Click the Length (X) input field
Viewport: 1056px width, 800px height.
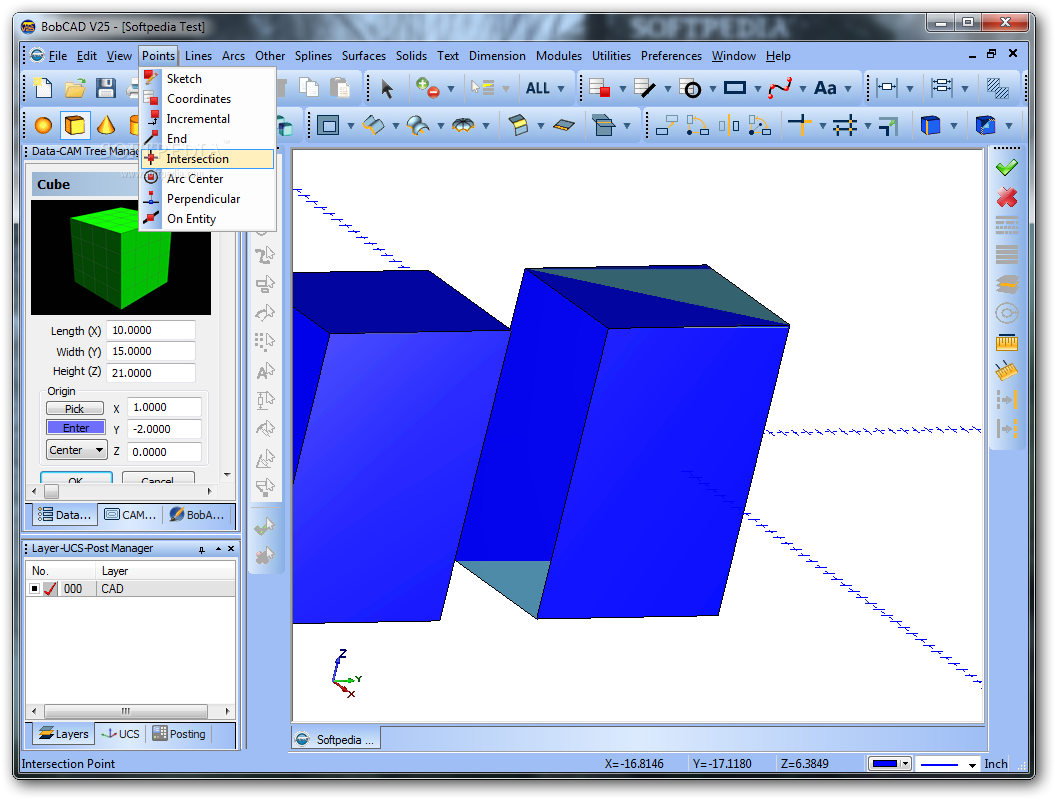coord(151,330)
